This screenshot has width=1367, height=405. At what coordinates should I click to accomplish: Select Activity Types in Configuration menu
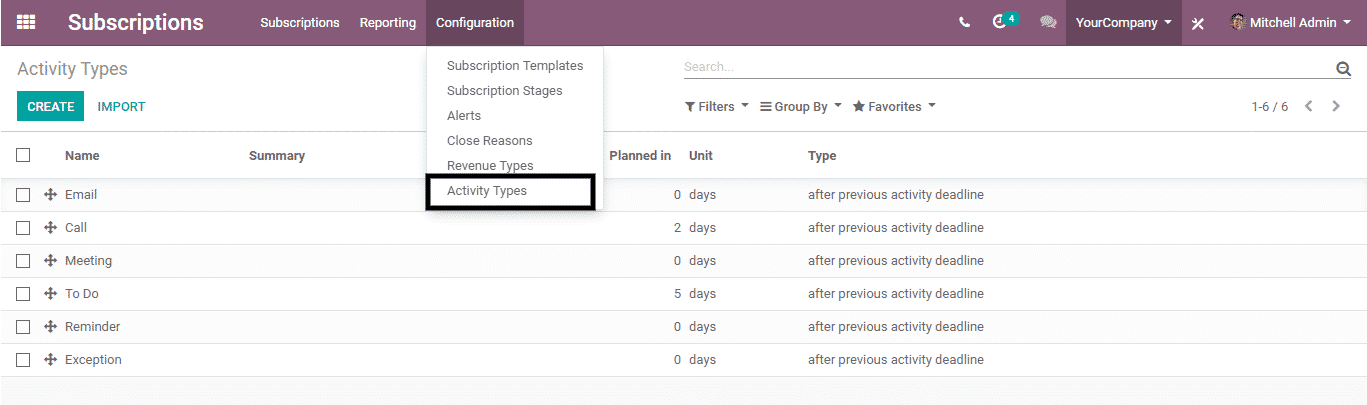[487, 191]
